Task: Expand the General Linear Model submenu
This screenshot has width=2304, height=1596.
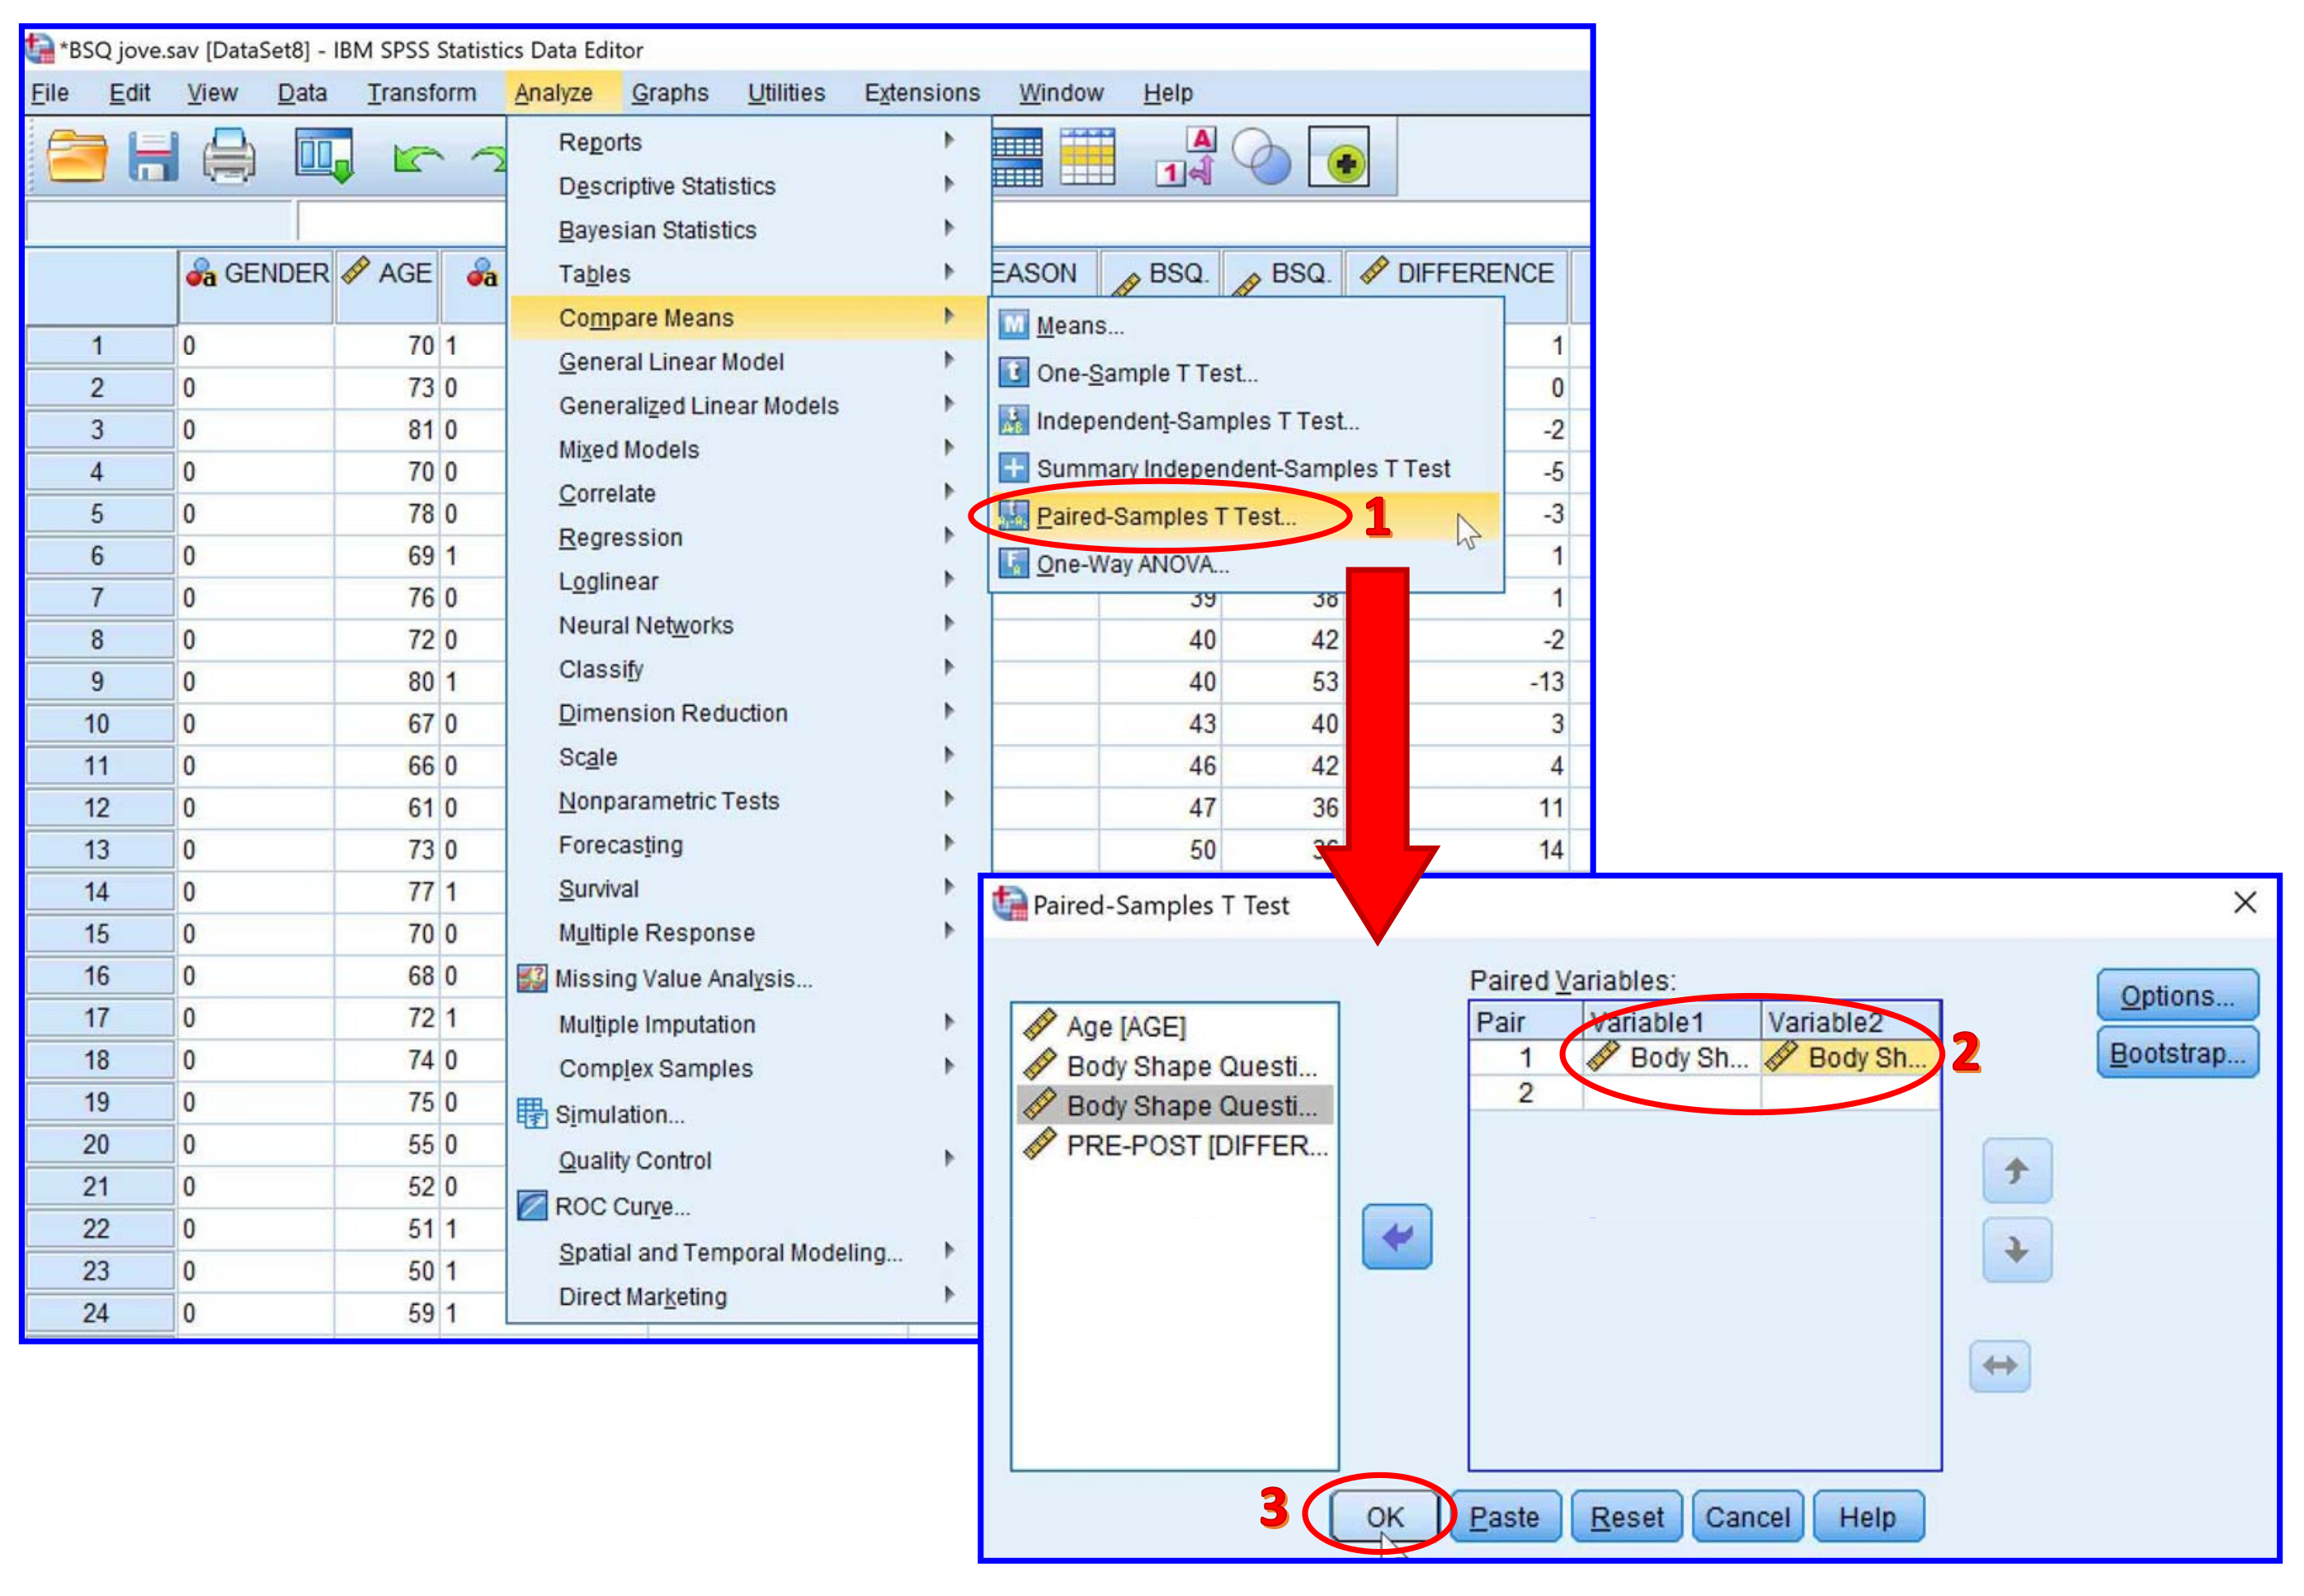Action: coord(671,362)
